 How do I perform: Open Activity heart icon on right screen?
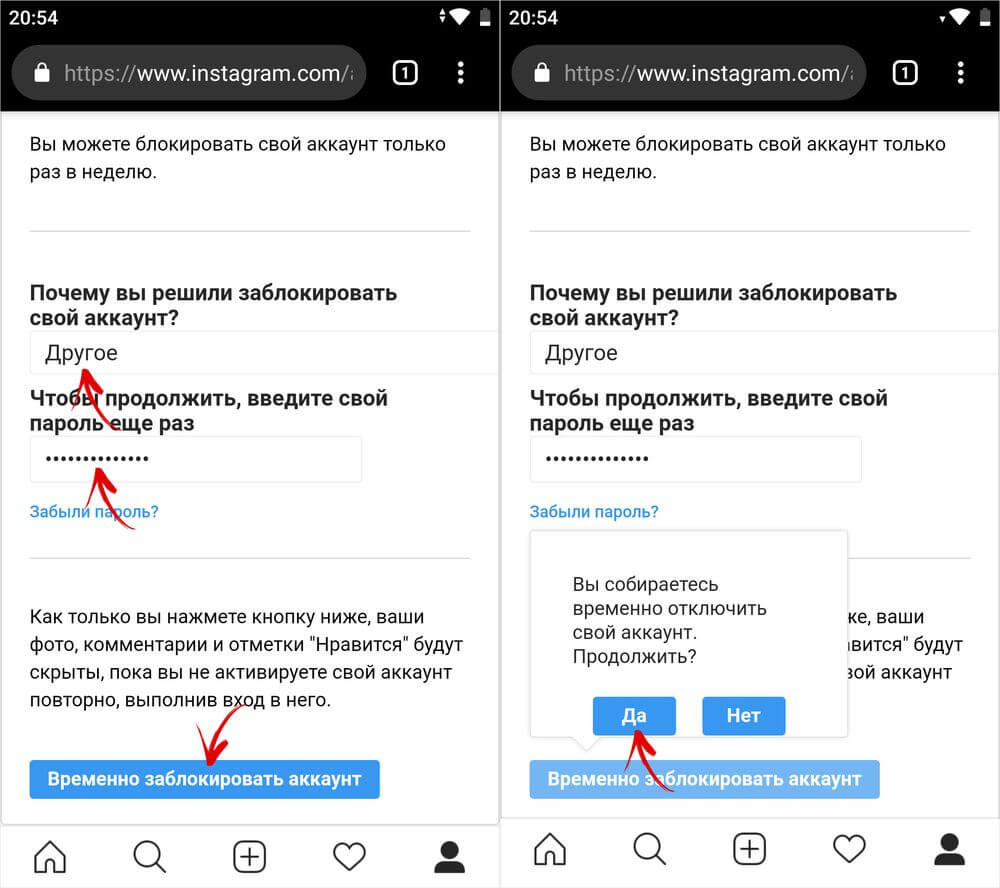pos(849,849)
